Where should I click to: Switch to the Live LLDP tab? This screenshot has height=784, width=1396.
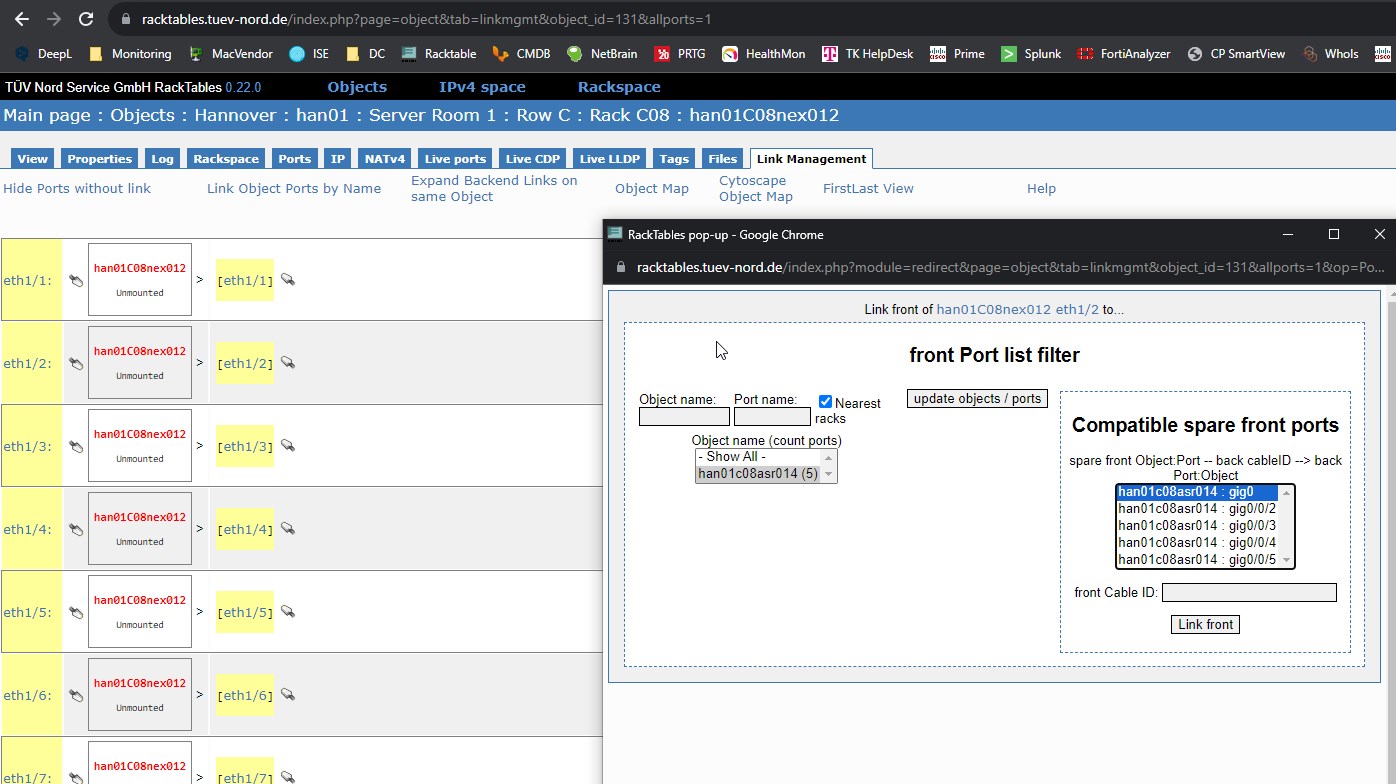tap(609, 159)
